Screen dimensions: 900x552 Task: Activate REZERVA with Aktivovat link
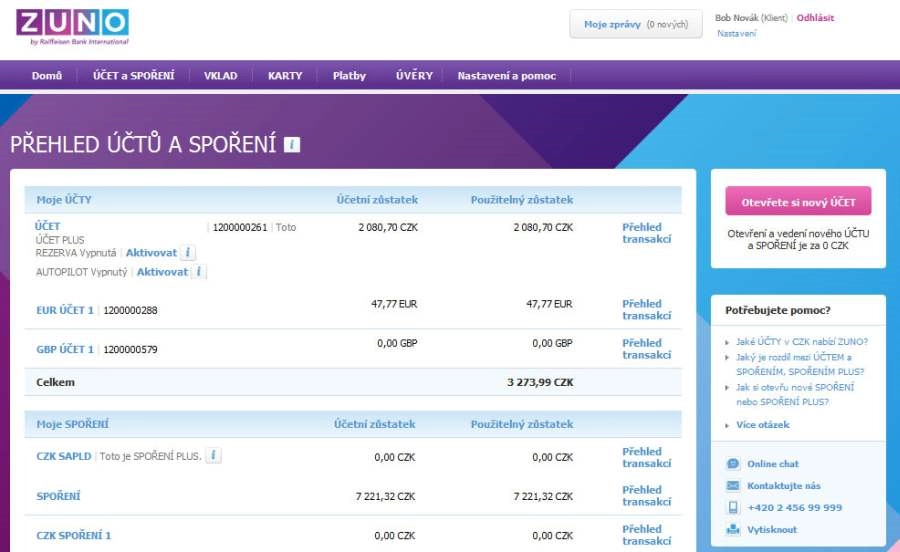[x=151, y=253]
